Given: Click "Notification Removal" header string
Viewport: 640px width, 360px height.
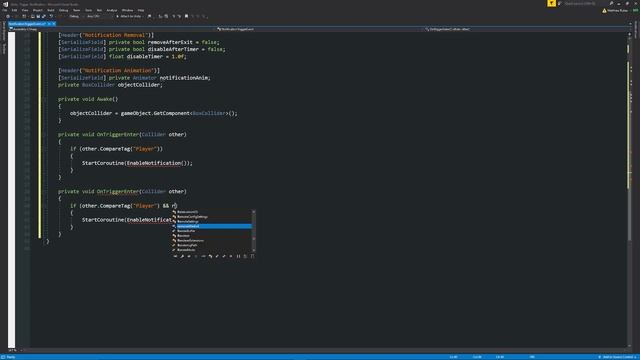Looking at the screenshot, I should click(115, 35).
